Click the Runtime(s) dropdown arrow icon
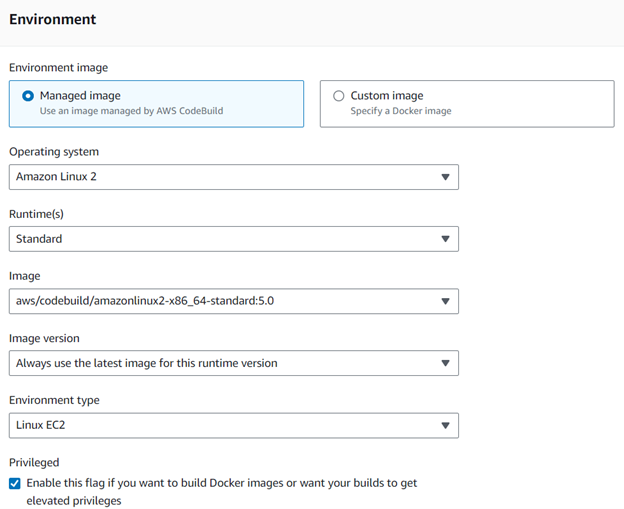Screen dimensions: 624x509 [445, 239]
